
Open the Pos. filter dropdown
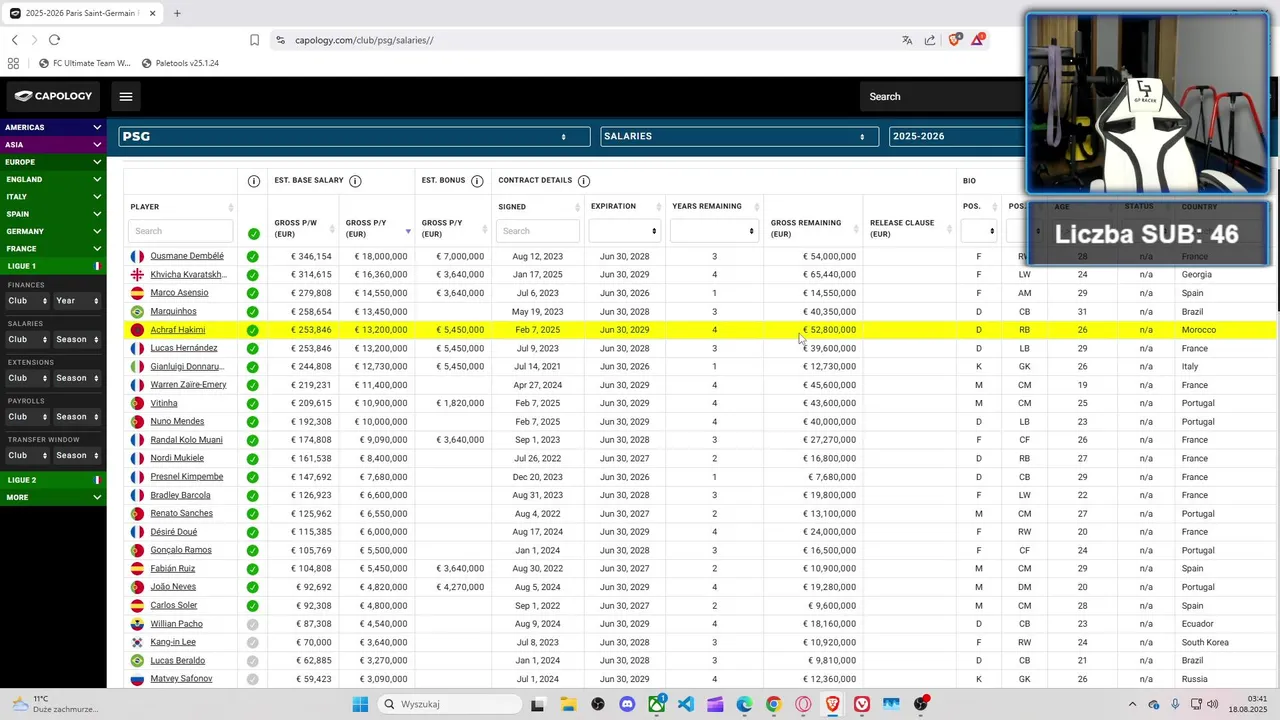(x=978, y=231)
